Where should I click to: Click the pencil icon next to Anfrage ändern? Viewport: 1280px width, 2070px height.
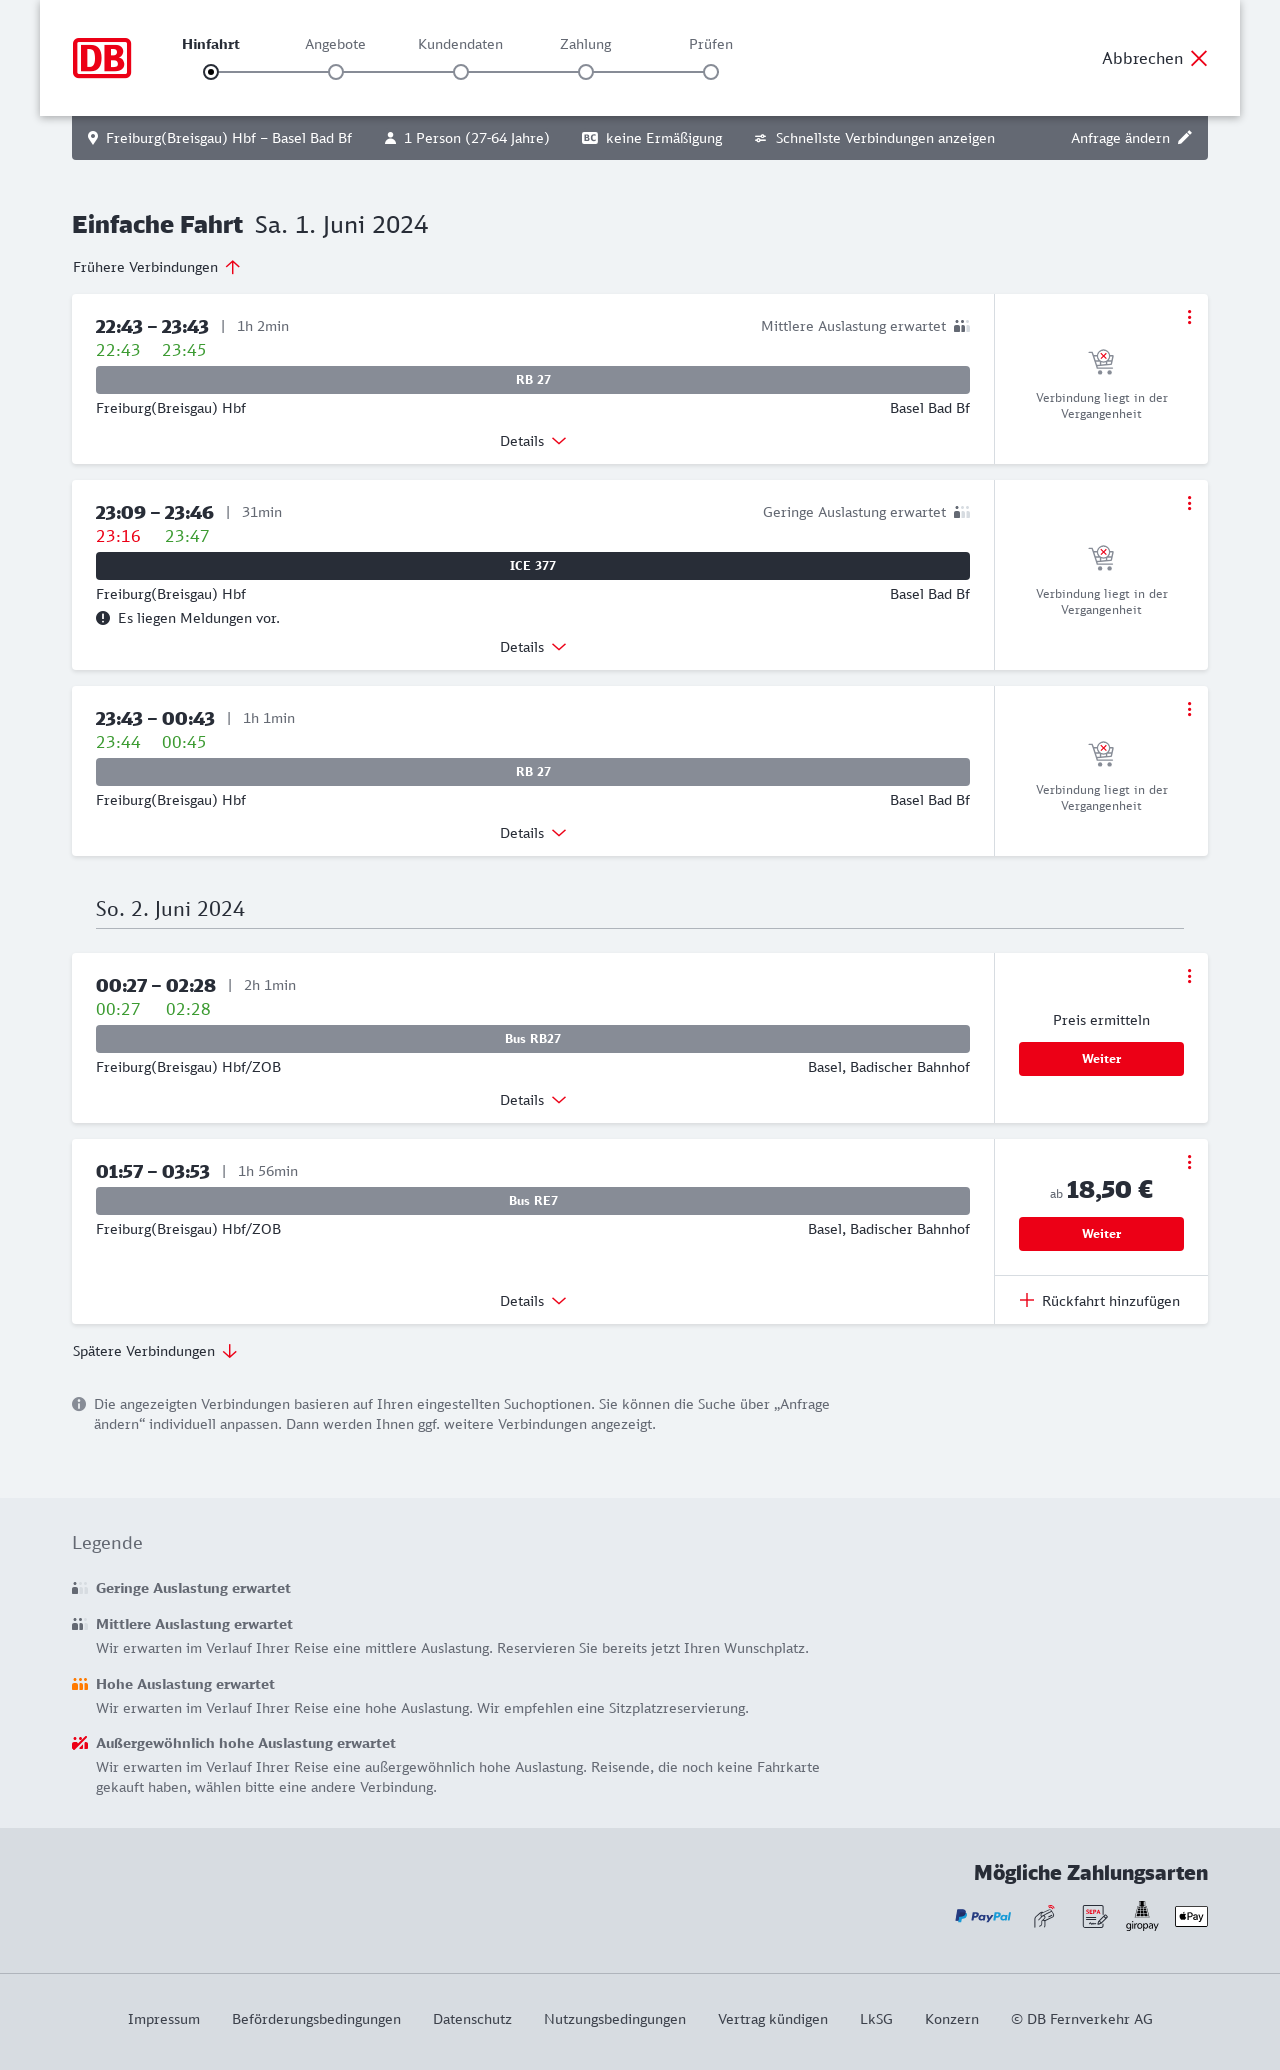[x=1185, y=138]
